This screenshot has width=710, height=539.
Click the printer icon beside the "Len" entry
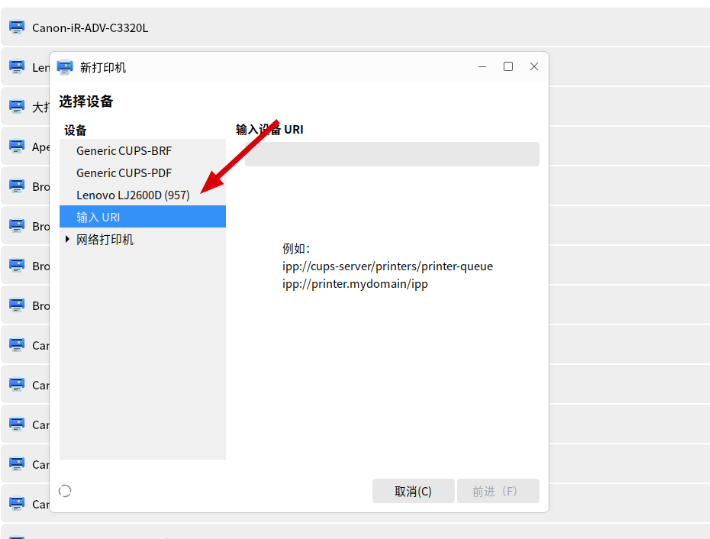[16, 67]
